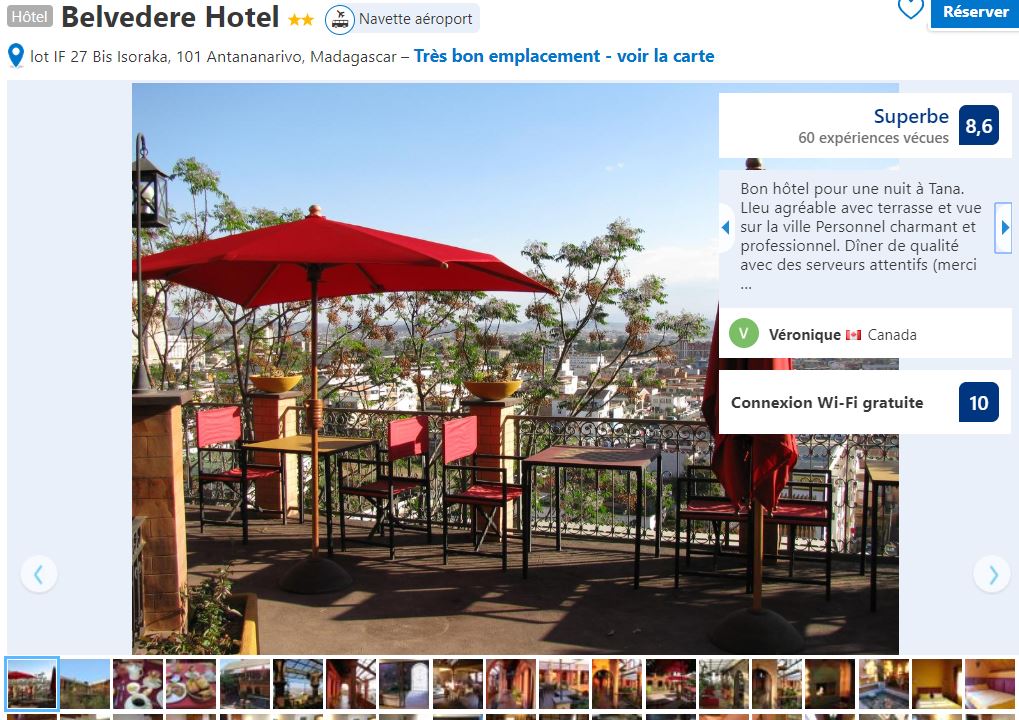This screenshot has height=720, width=1019.
Task: Click the Navette aéroport badge
Action: tap(402, 19)
